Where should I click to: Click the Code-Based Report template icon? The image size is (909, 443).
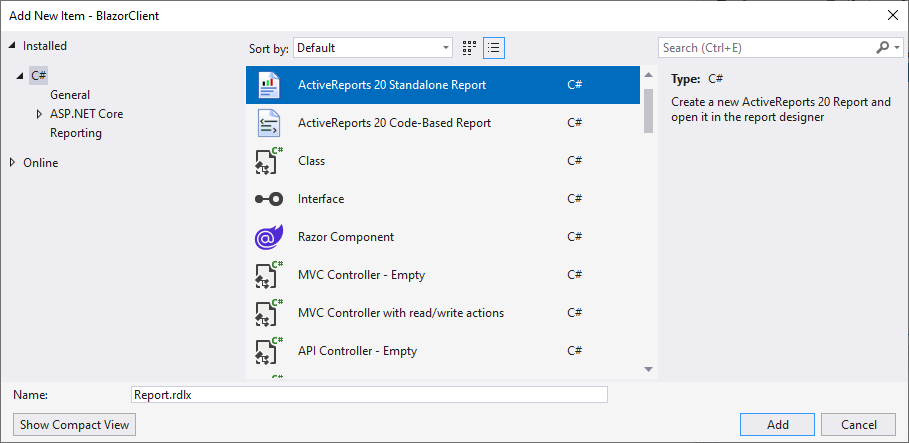(x=268, y=123)
